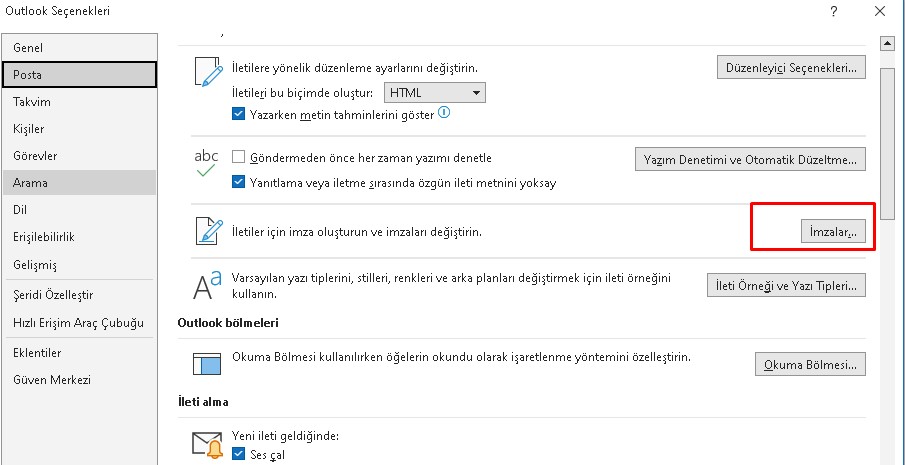
Task: Click the 'Yeni ileti geldiğinde:' label
Action: tap(285, 436)
